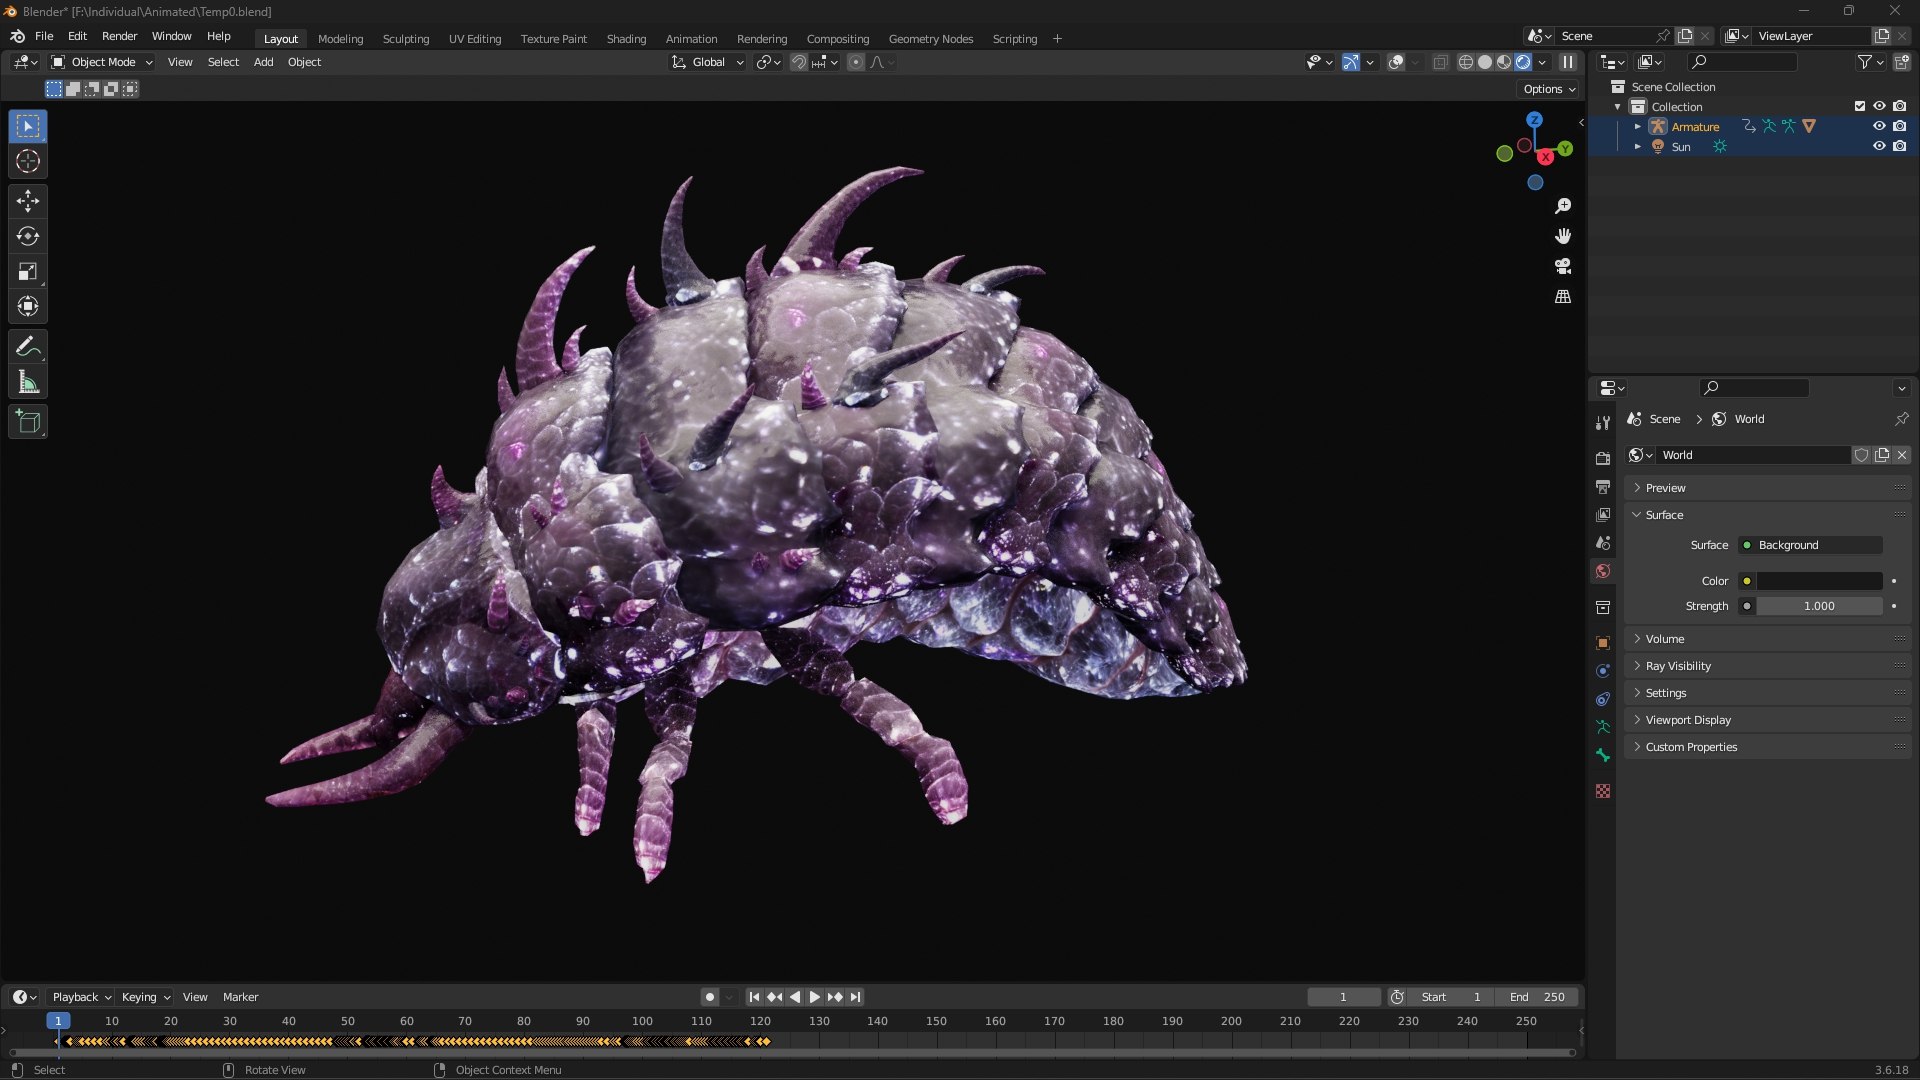Click the world Color swatch
The width and height of the screenshot is (1920, 1080).
1820,581
